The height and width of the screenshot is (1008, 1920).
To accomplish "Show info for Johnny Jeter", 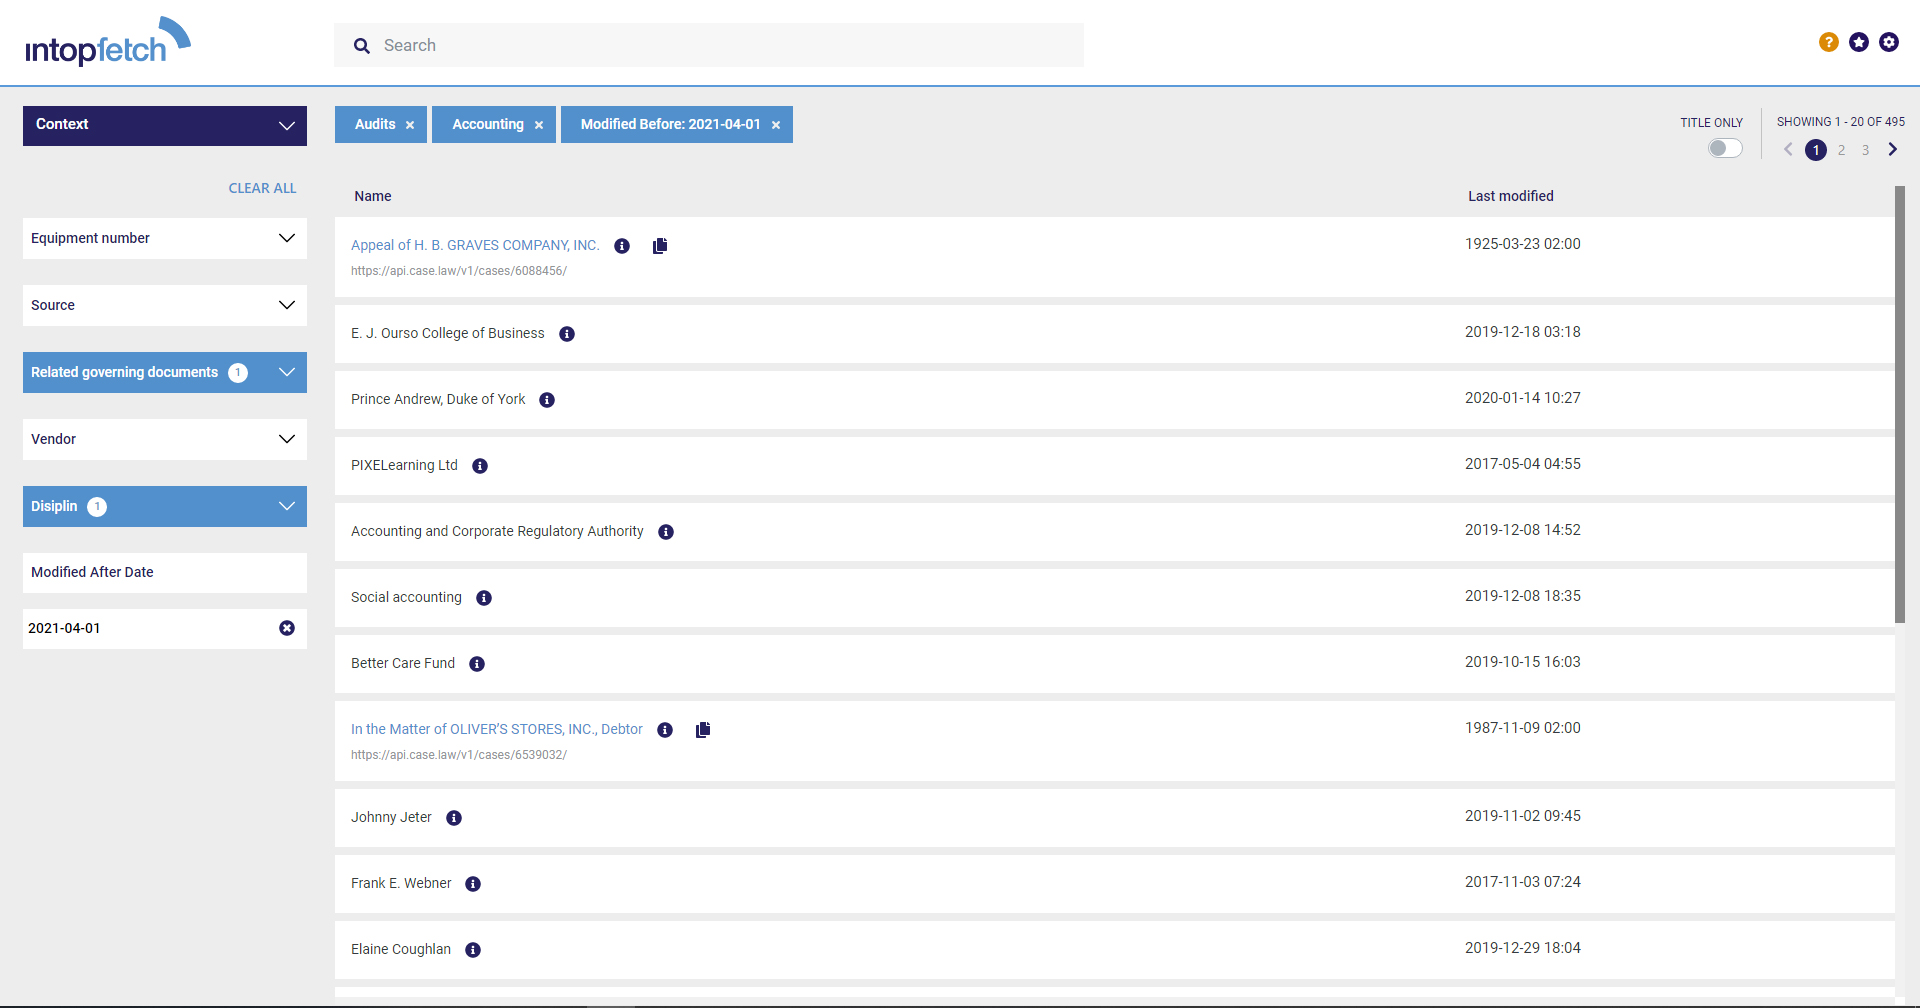I will pyautogui.click(x=454, y=818).
